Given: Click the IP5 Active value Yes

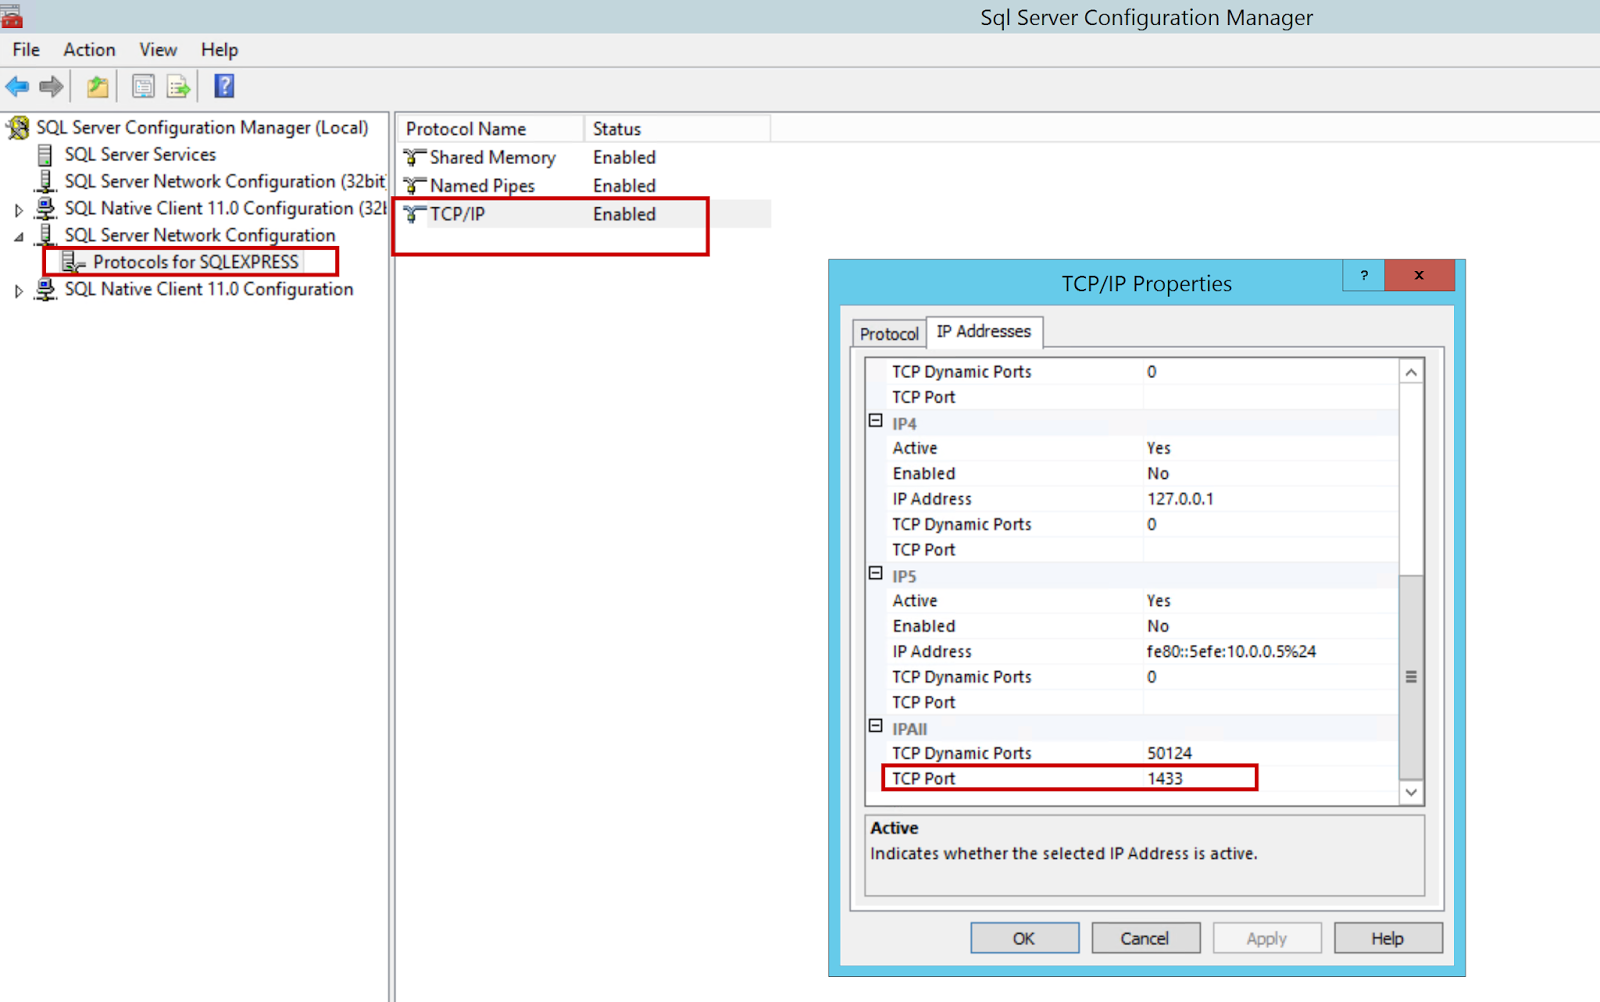Looking at the screenshot, I should pos(1159,600).
